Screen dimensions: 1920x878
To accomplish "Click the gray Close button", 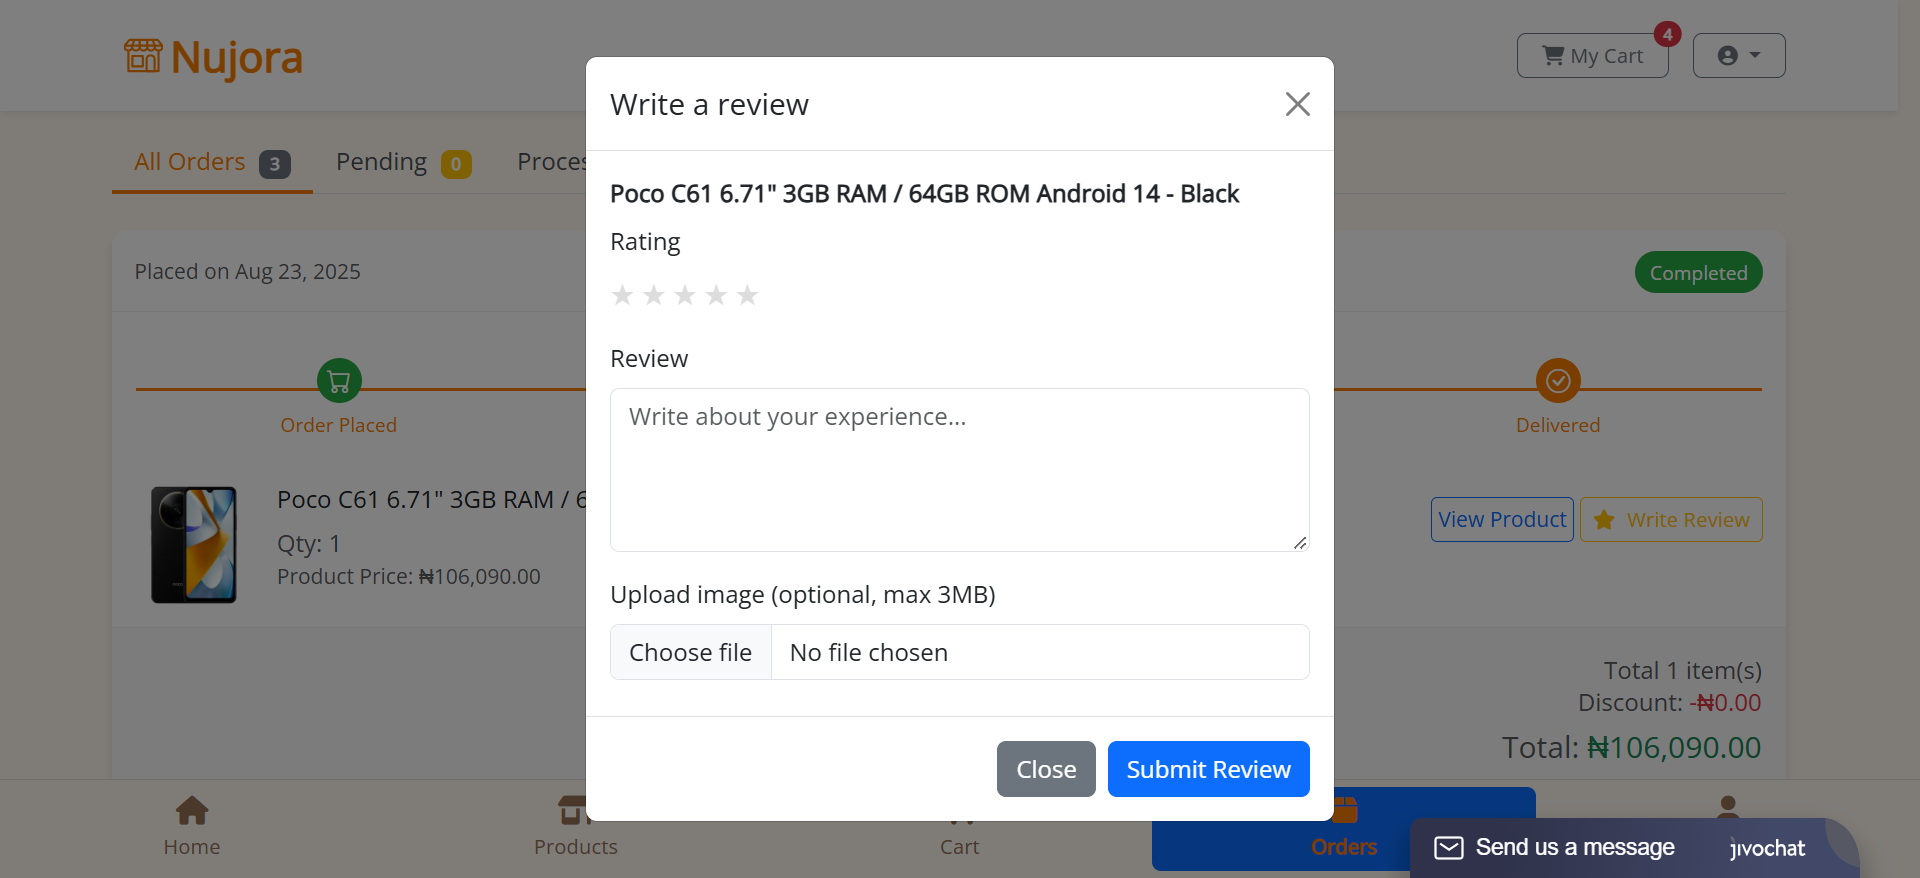I will pyautogui.click(x=1046, y=769).
